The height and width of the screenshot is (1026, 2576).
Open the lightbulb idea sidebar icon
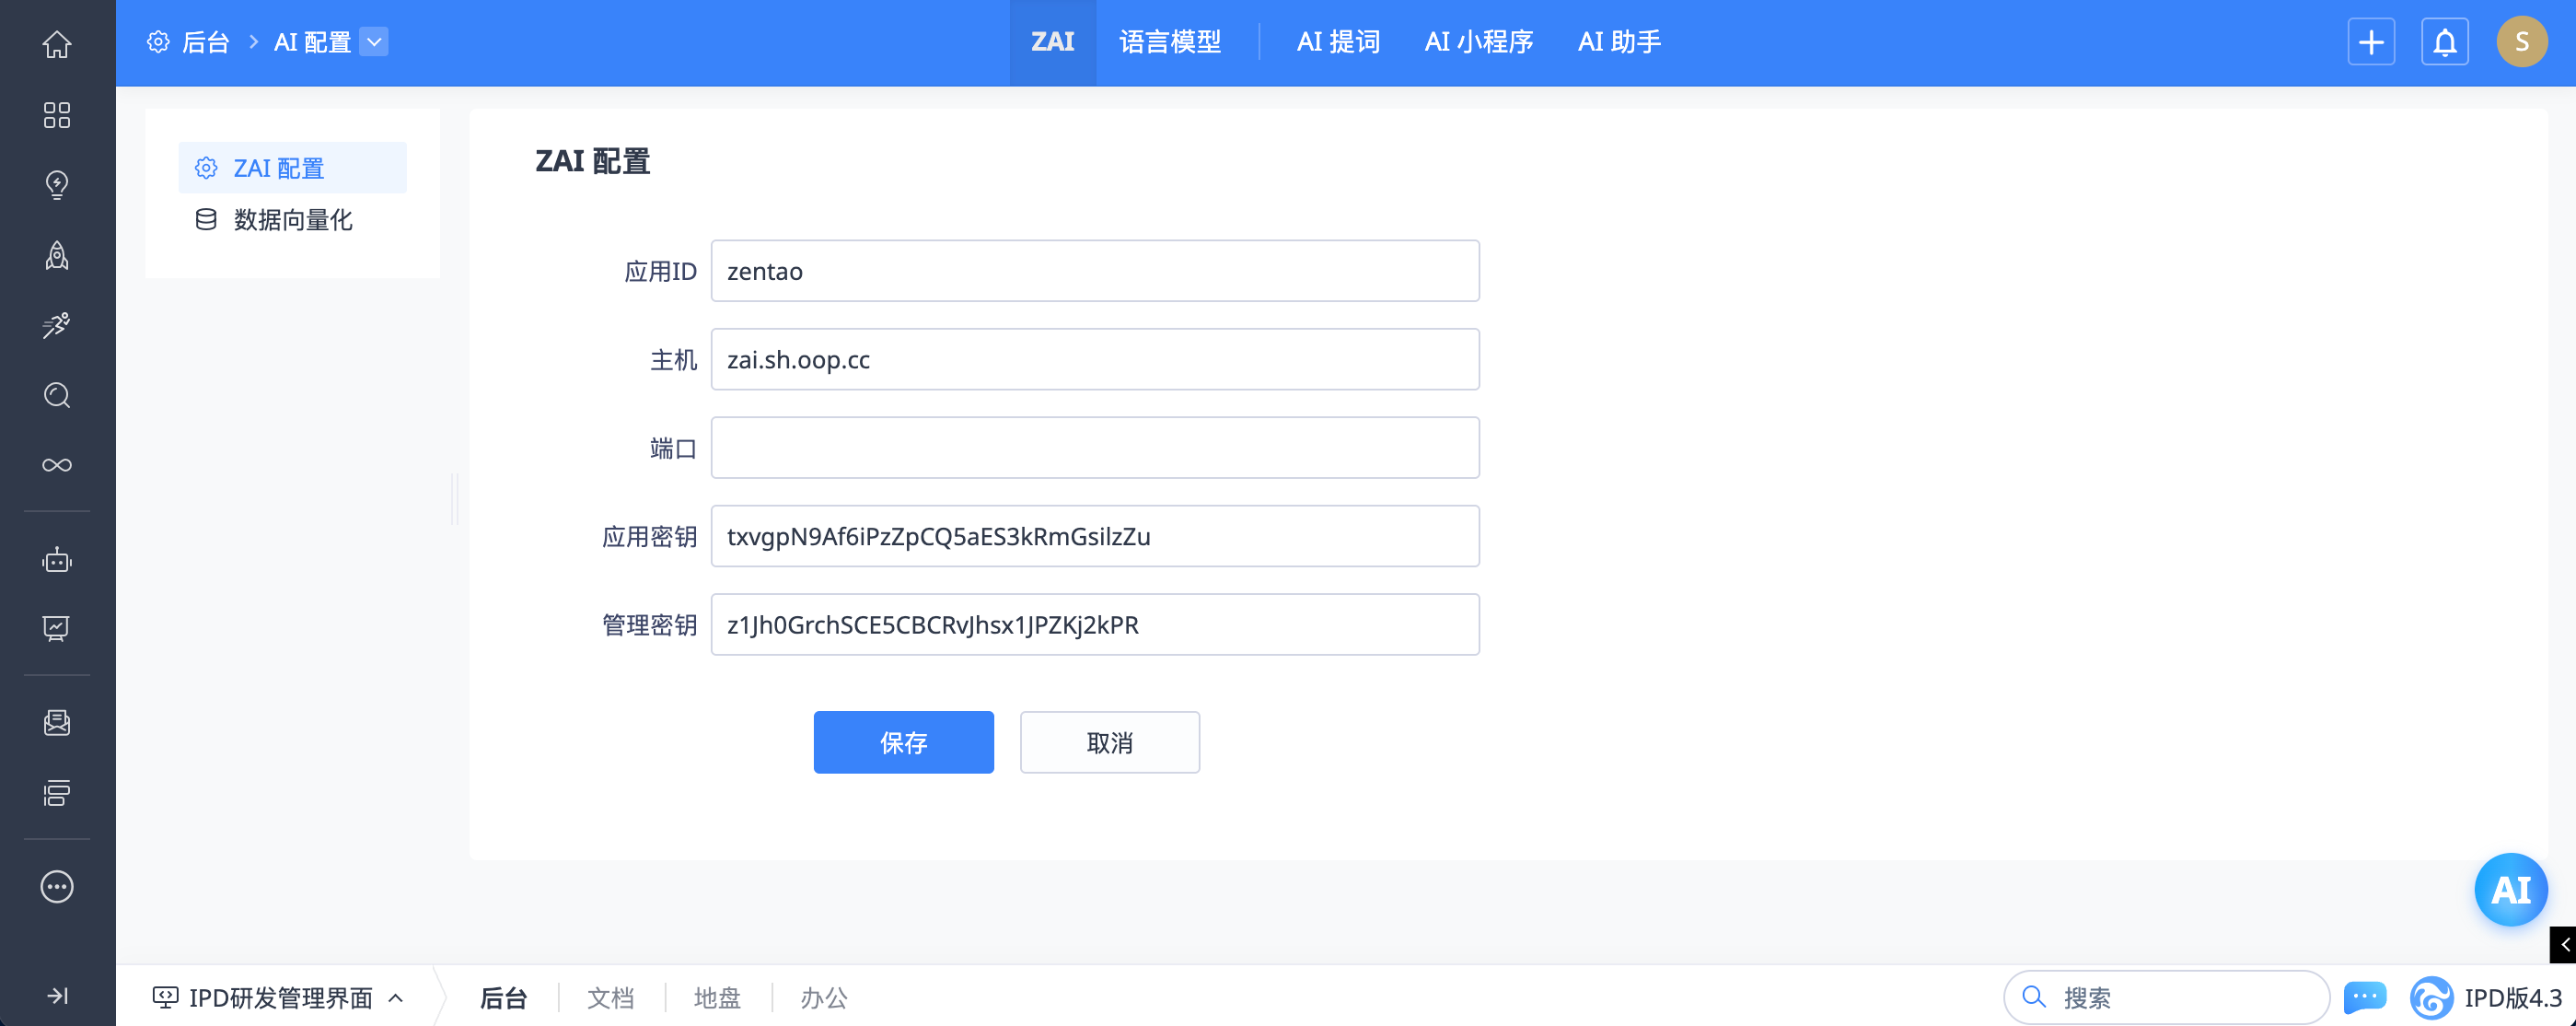click(x=57, y=185)
